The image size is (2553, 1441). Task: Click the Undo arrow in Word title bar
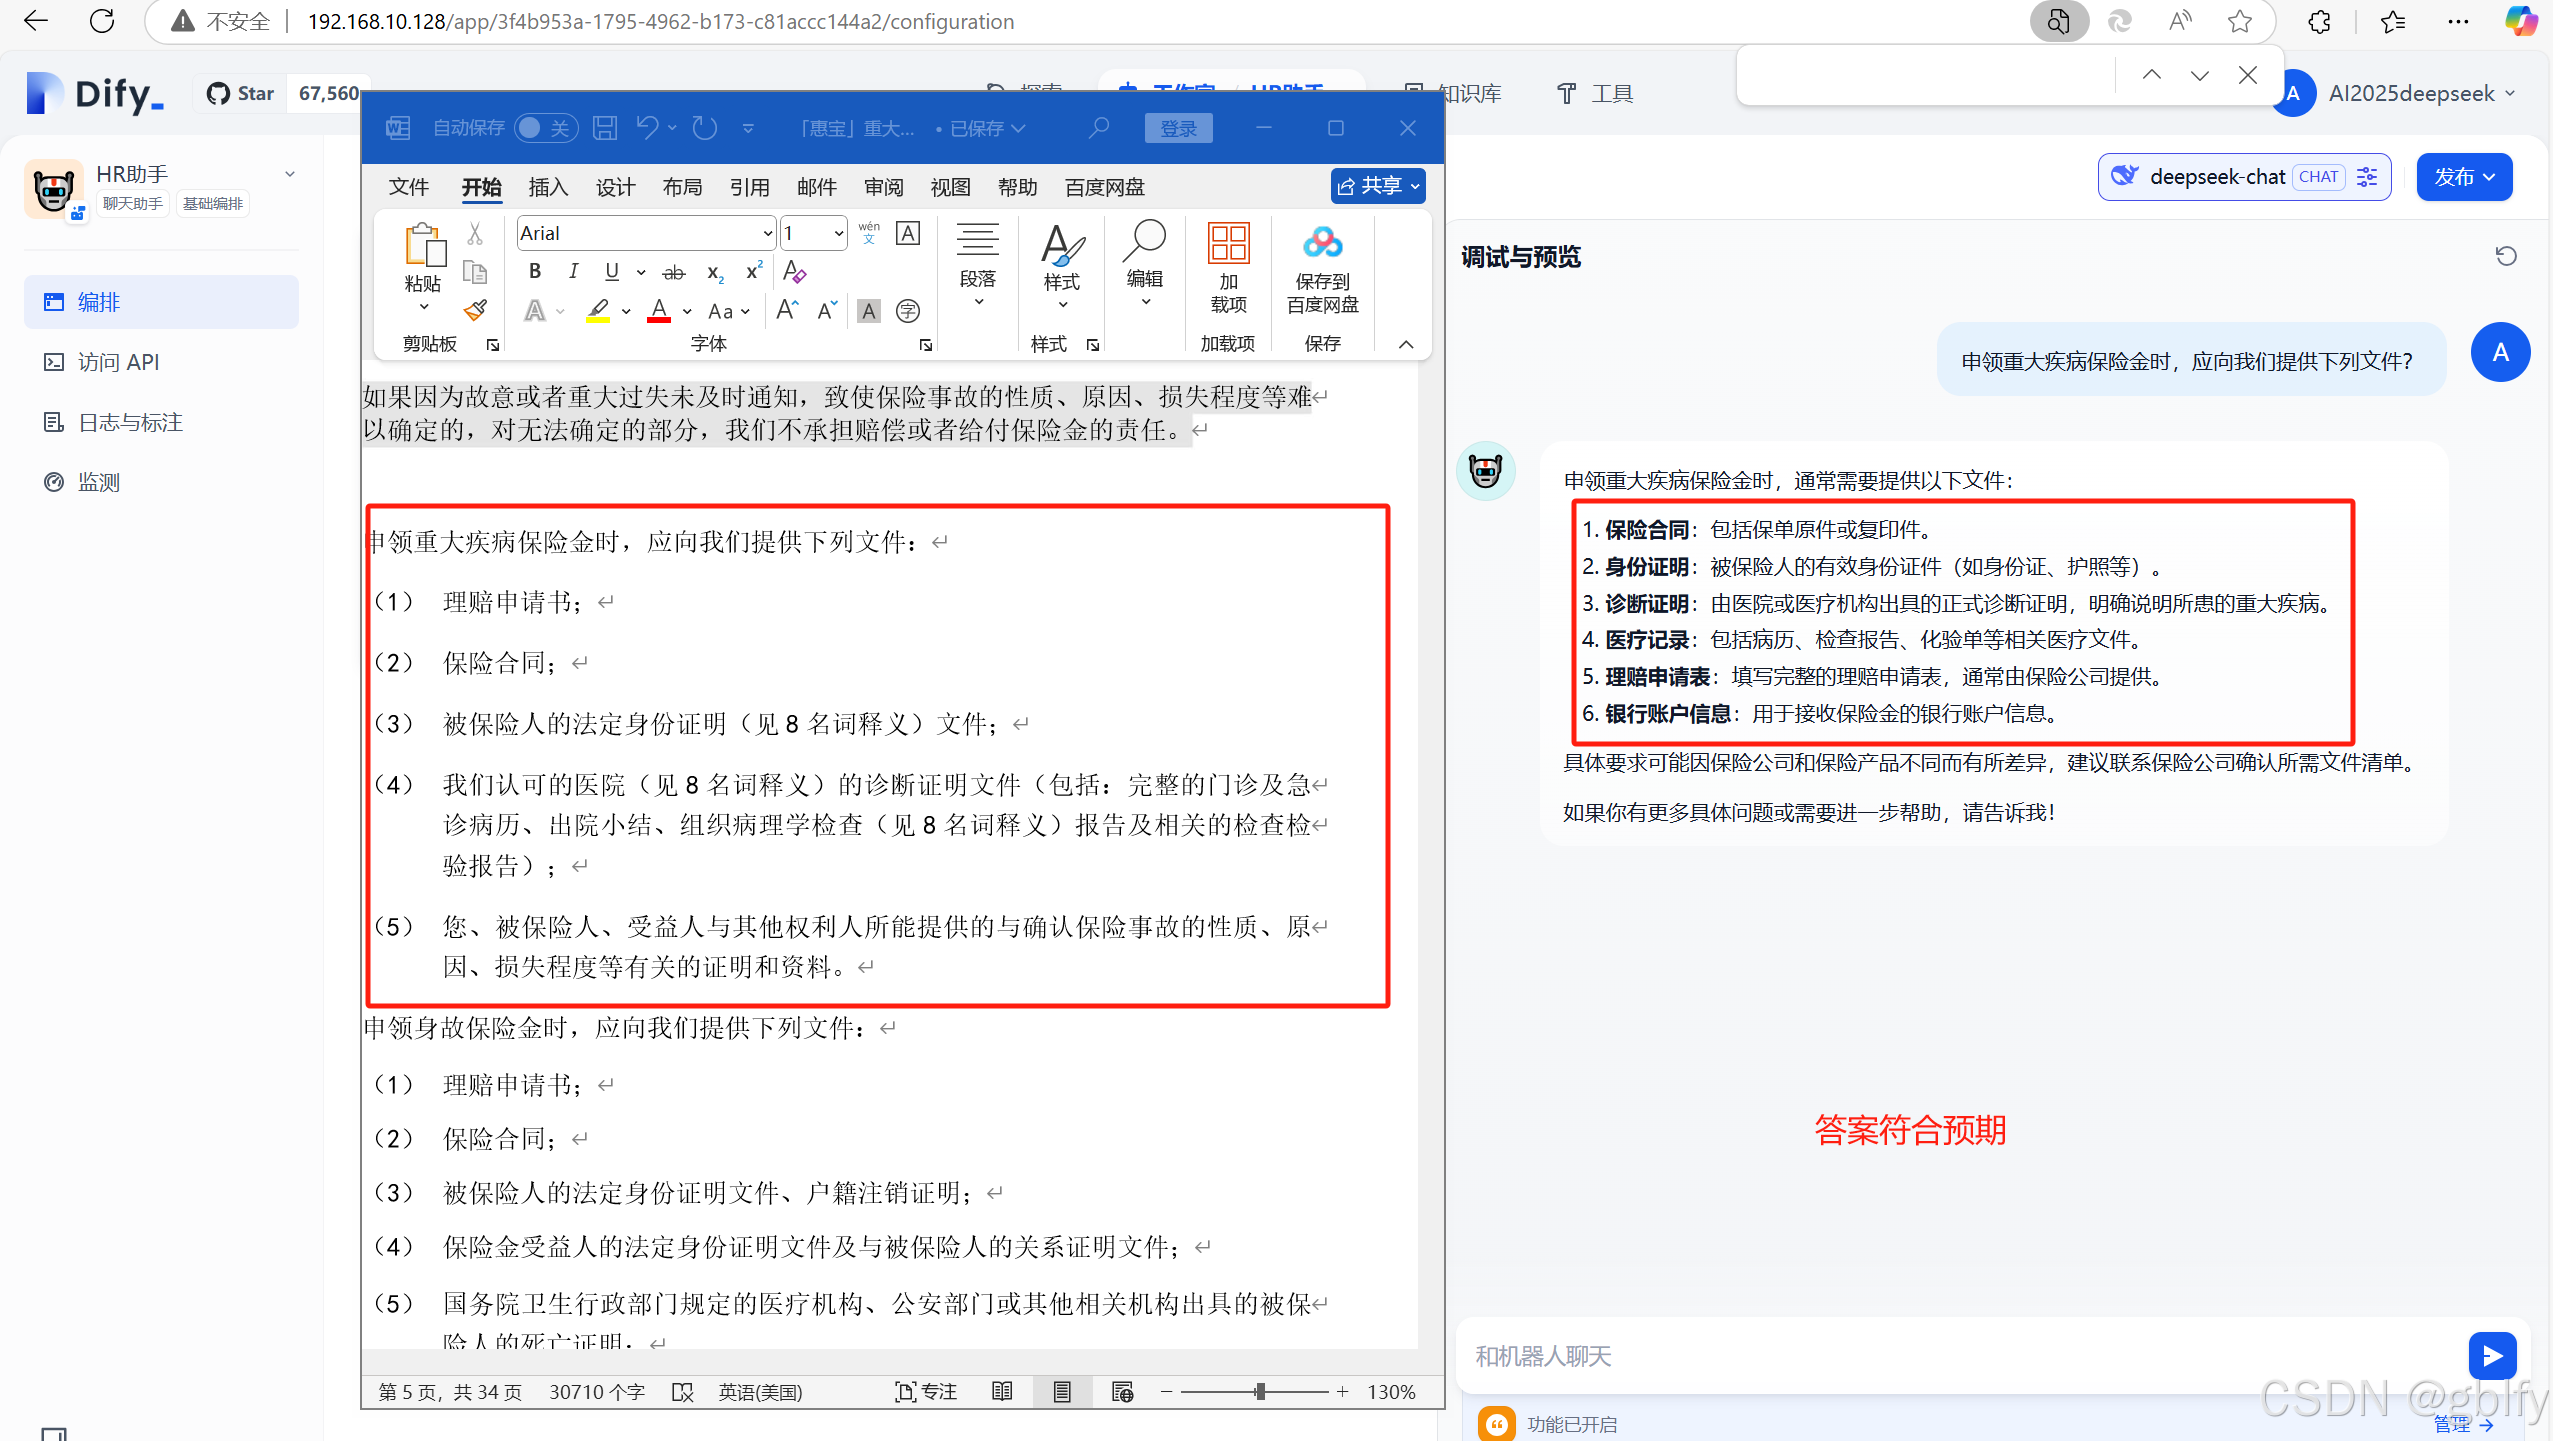(x=647, y=128)
